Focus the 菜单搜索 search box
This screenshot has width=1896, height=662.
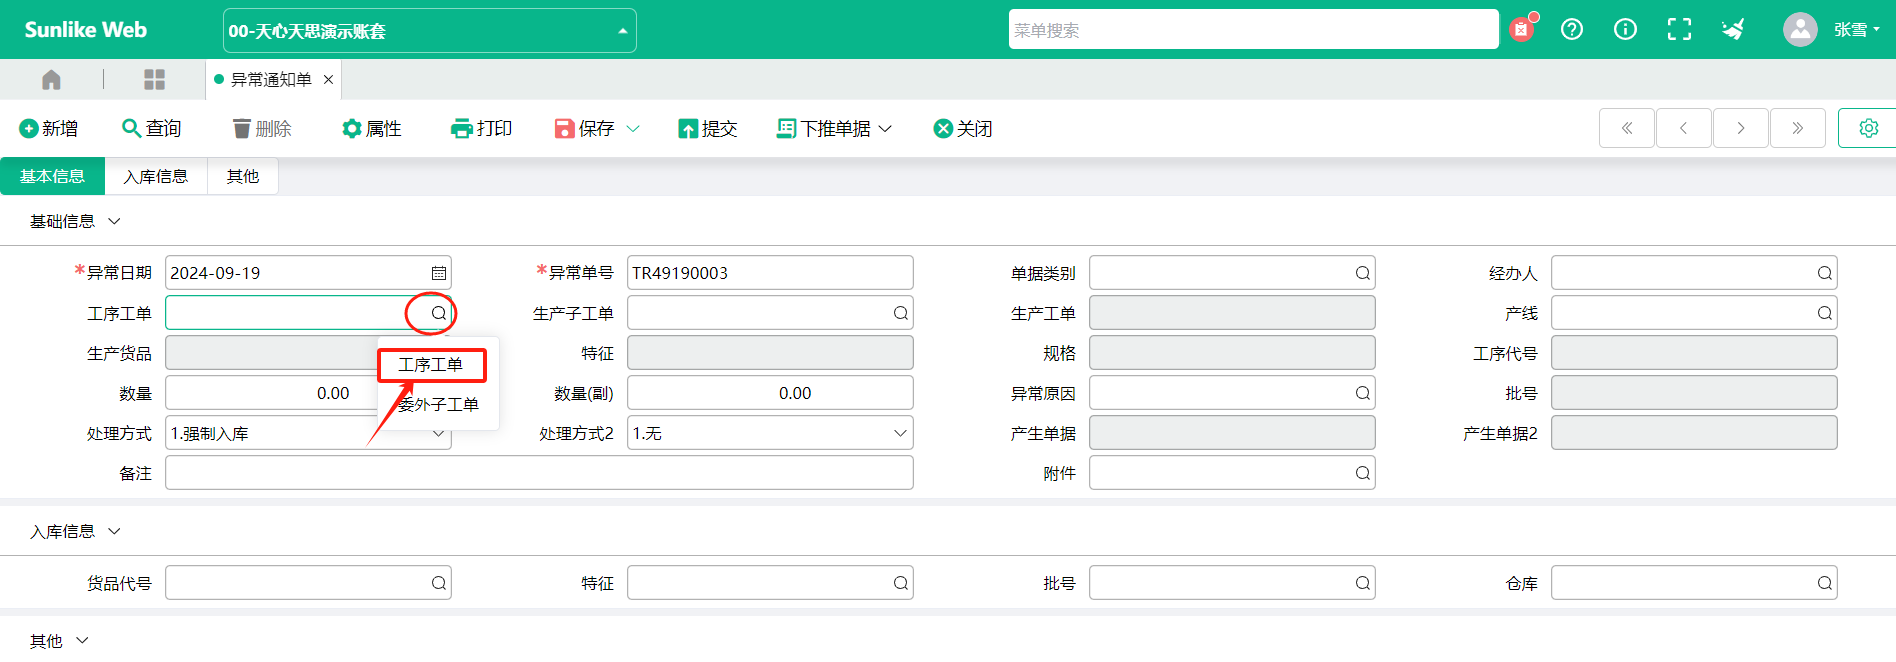(1254, 30)
